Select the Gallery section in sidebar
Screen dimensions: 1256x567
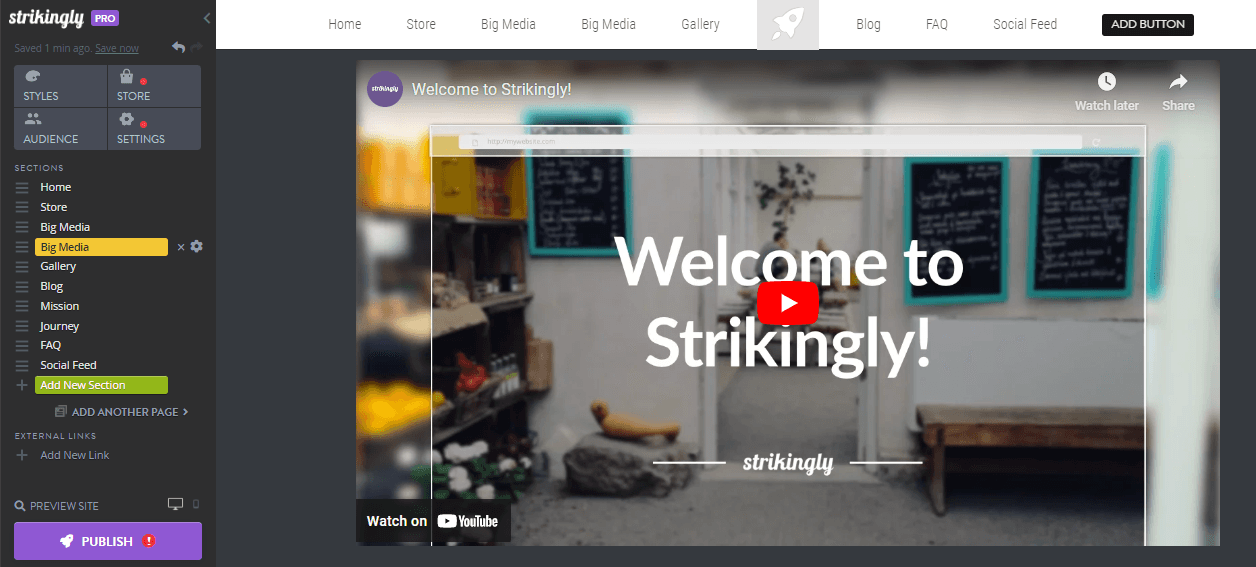click(58, 266)
